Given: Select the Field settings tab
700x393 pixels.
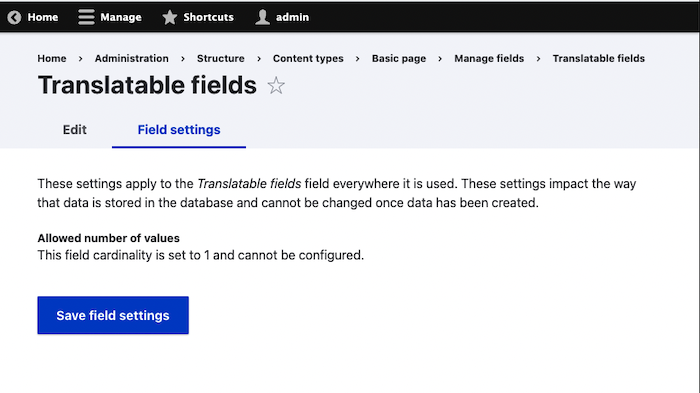Looking at the screenshot, I should [179, 130].
